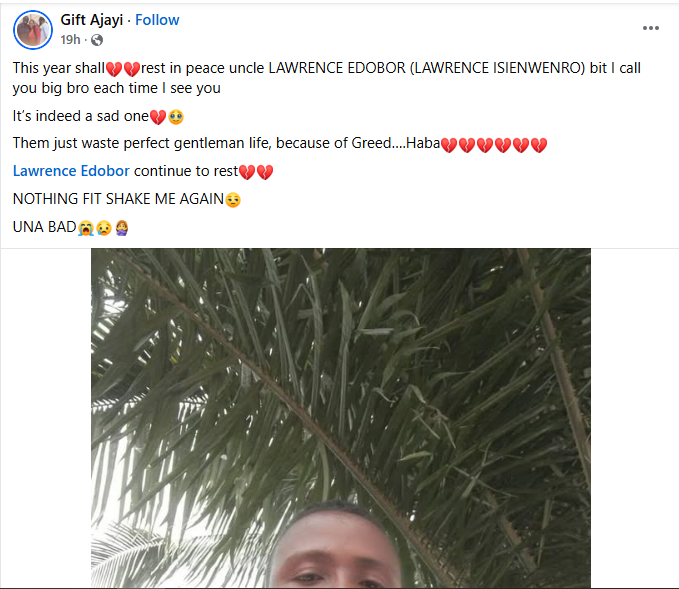Click the 'NOTHING FIT SHAKE ME AGAIN' text
The height and width of the screenshot is (589, 679).
click(x=118, y=199)
